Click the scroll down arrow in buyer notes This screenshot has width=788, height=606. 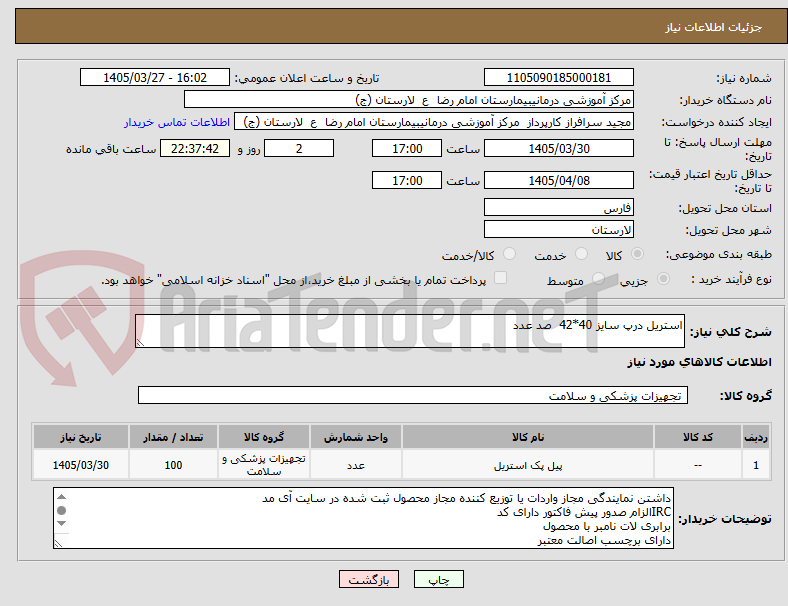click(x=61, y=524)
